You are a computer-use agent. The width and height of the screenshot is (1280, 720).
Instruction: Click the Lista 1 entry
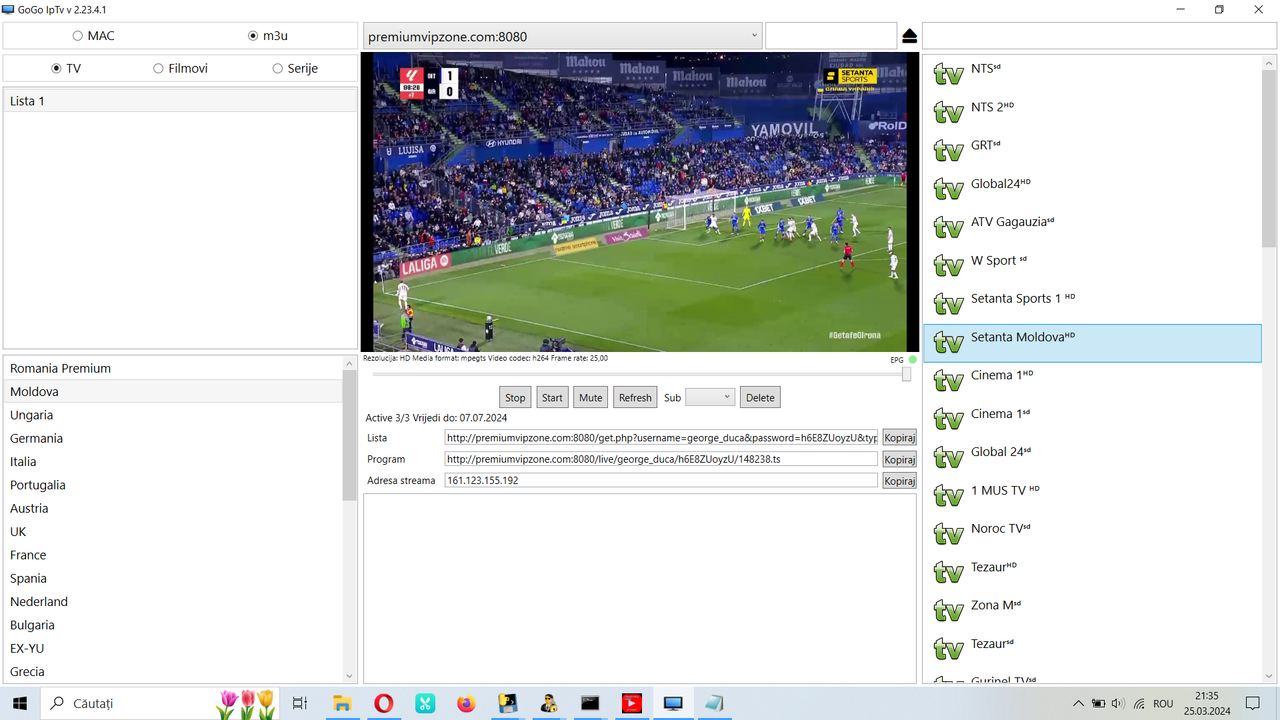180,101
